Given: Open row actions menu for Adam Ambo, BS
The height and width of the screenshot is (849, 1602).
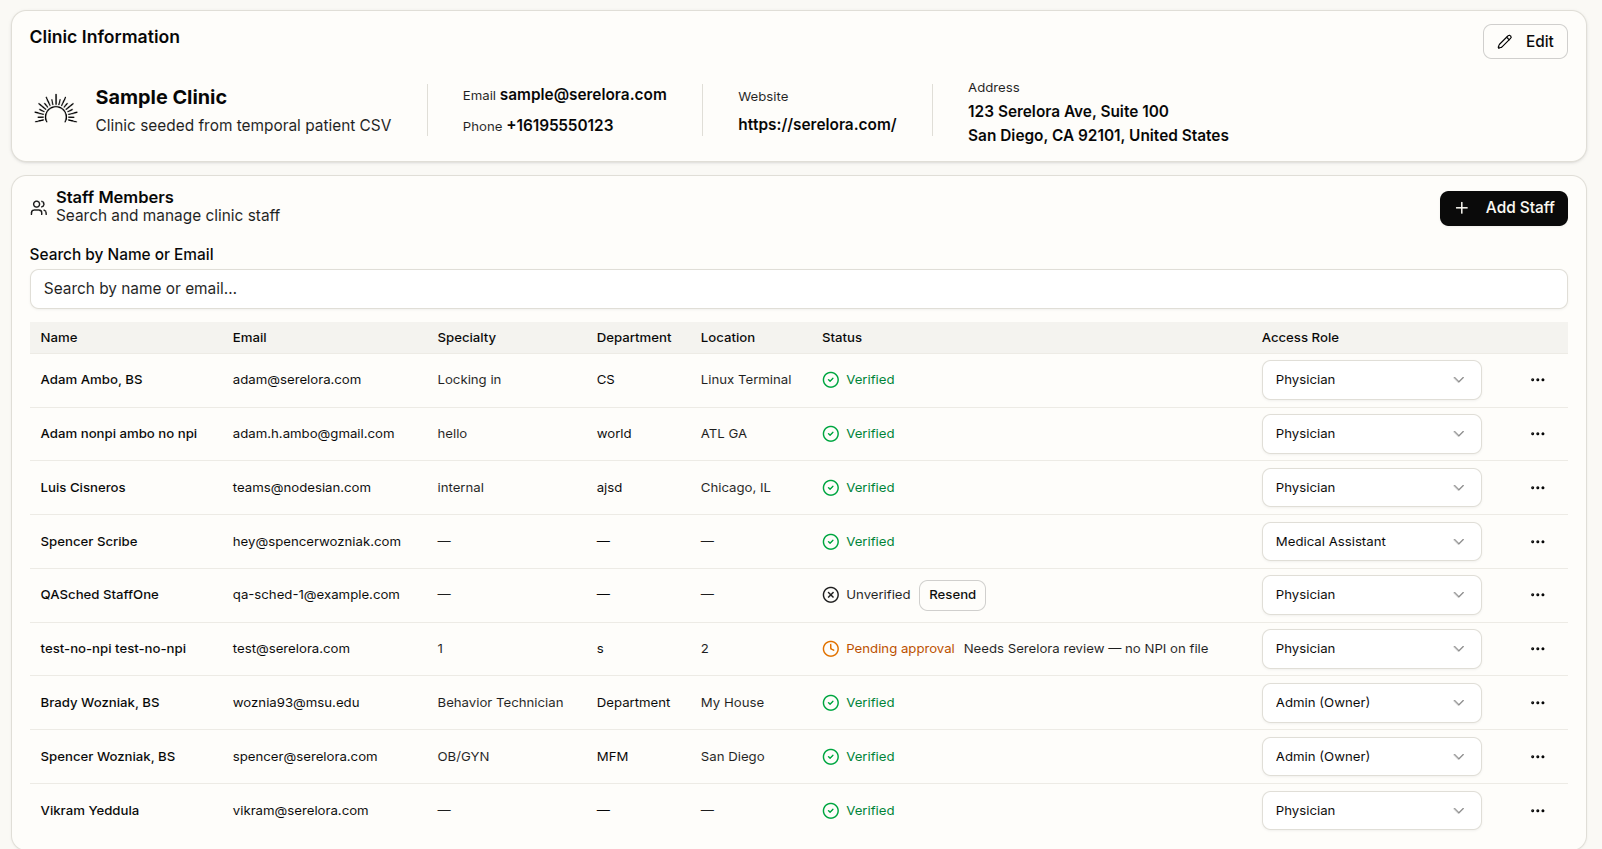Looking at the screenshot, I should (1537, 380).
